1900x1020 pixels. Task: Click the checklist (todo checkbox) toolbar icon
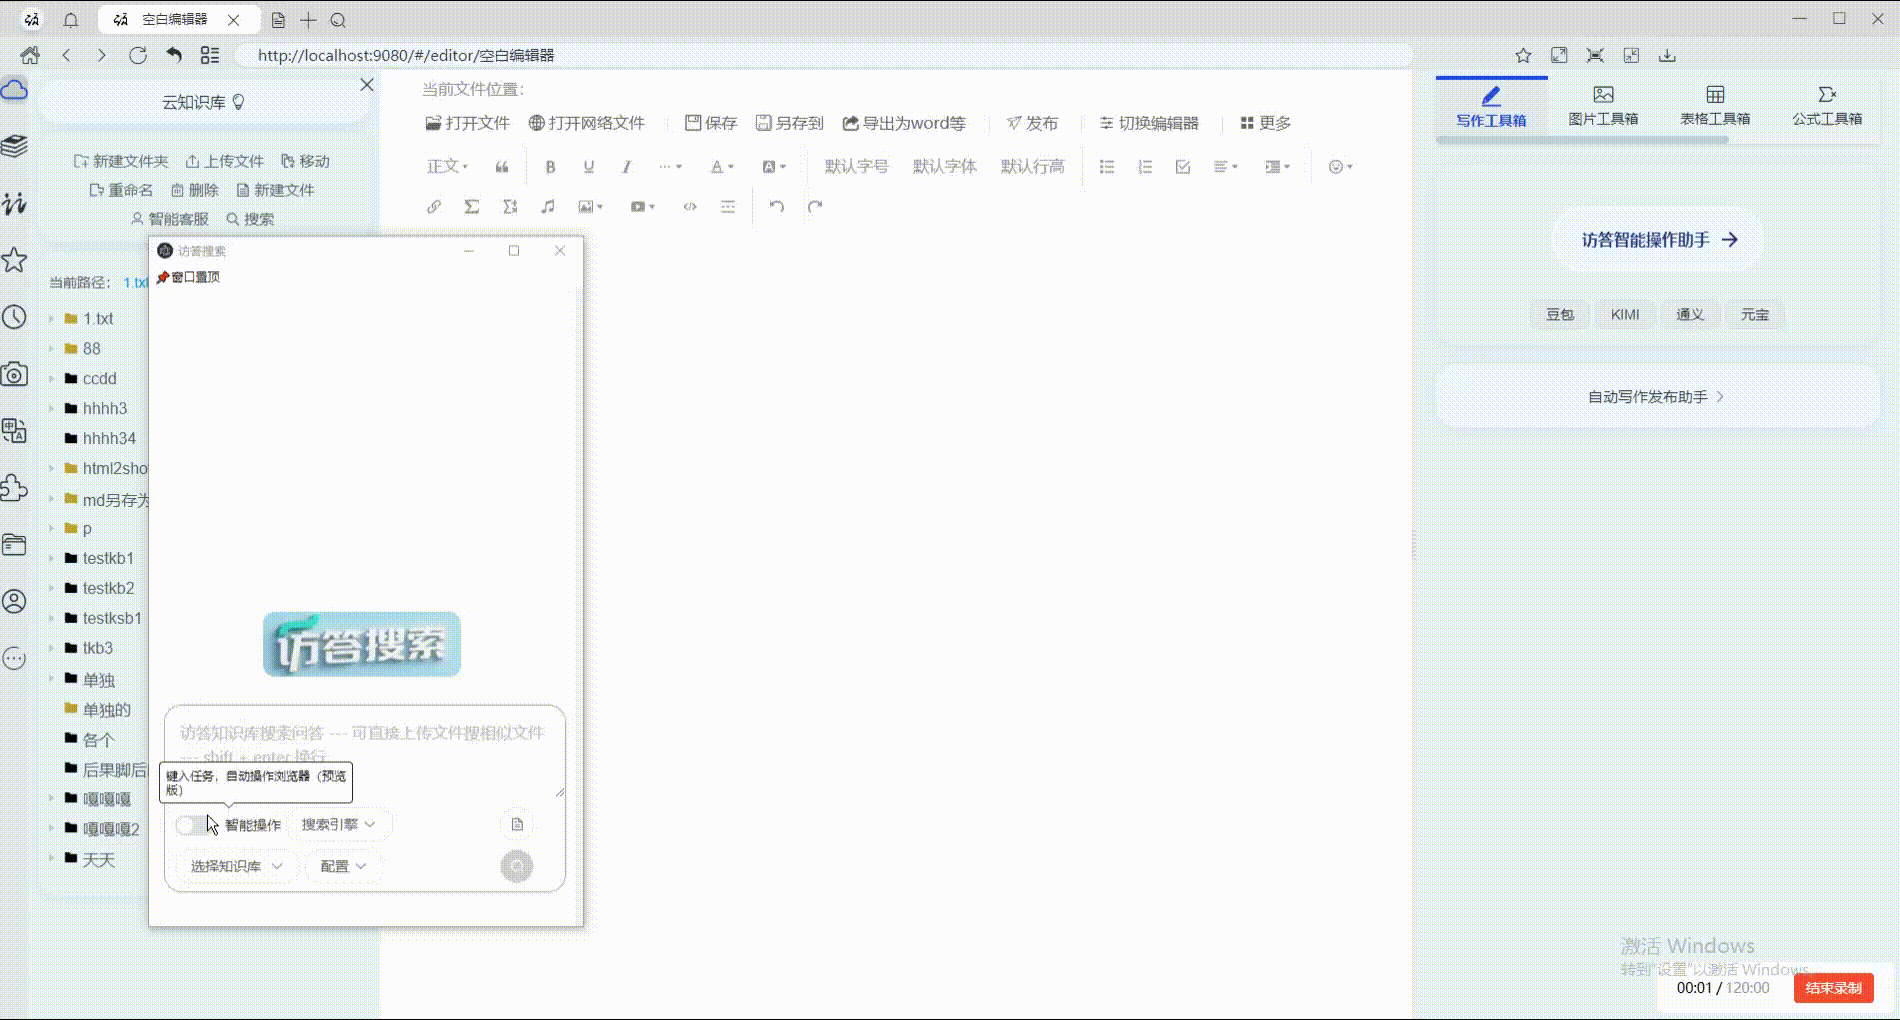pos(1183,167)
